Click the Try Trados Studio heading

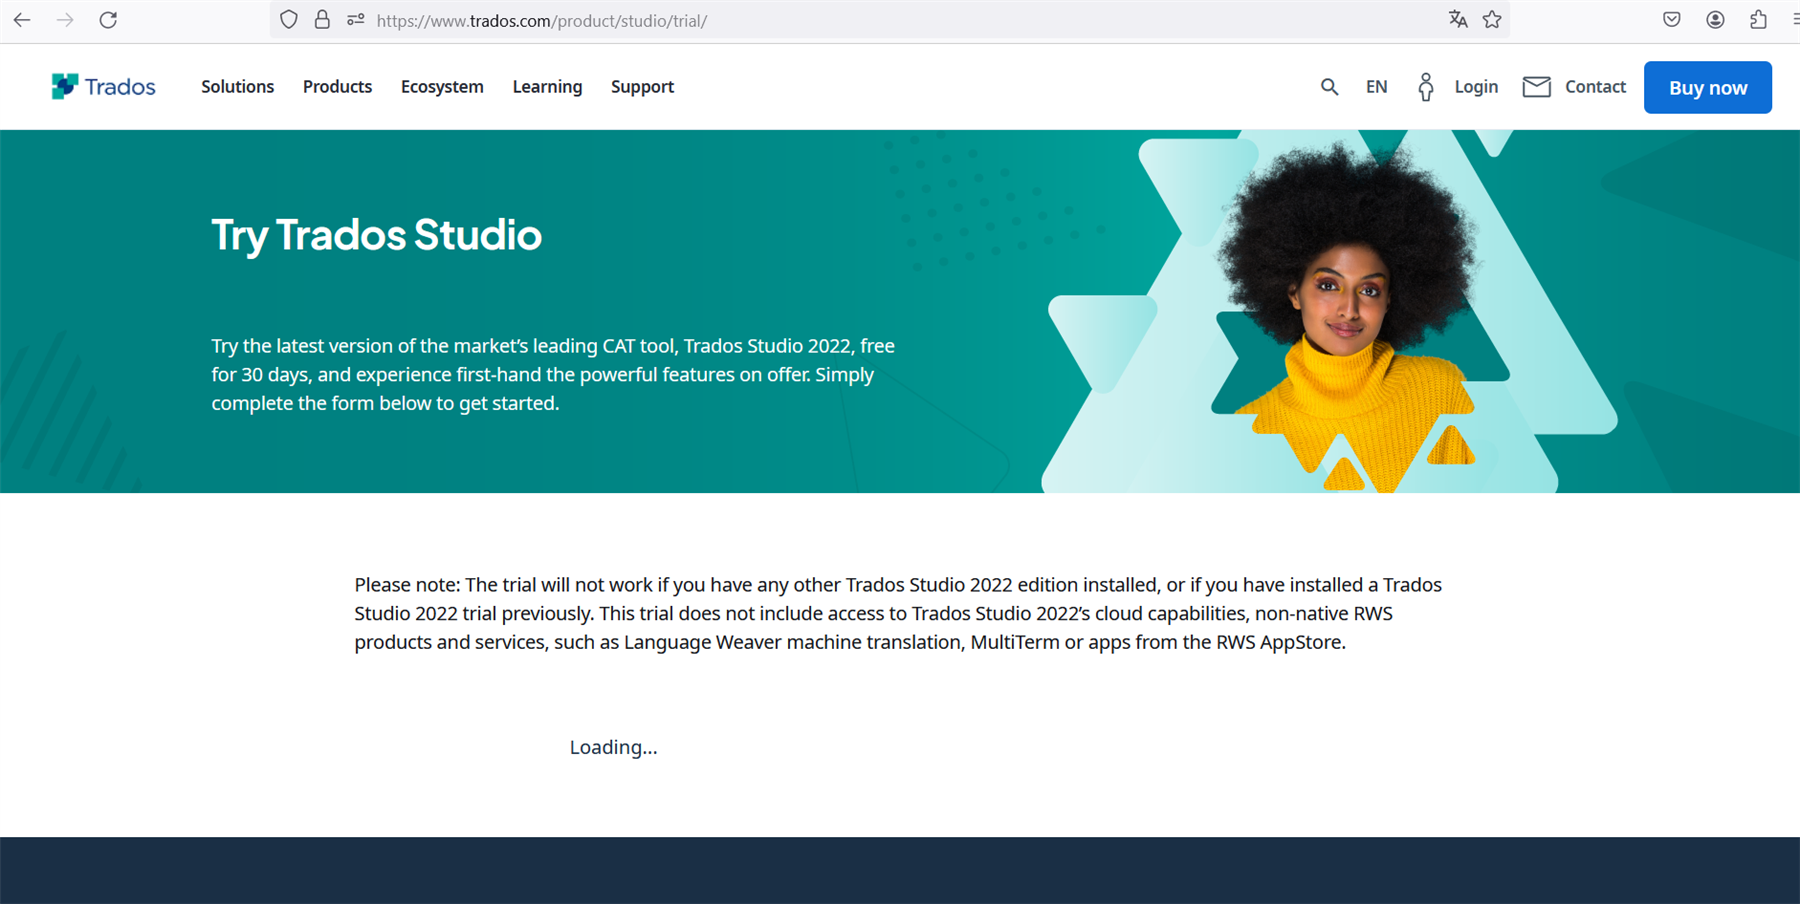[x=376, y=235]
